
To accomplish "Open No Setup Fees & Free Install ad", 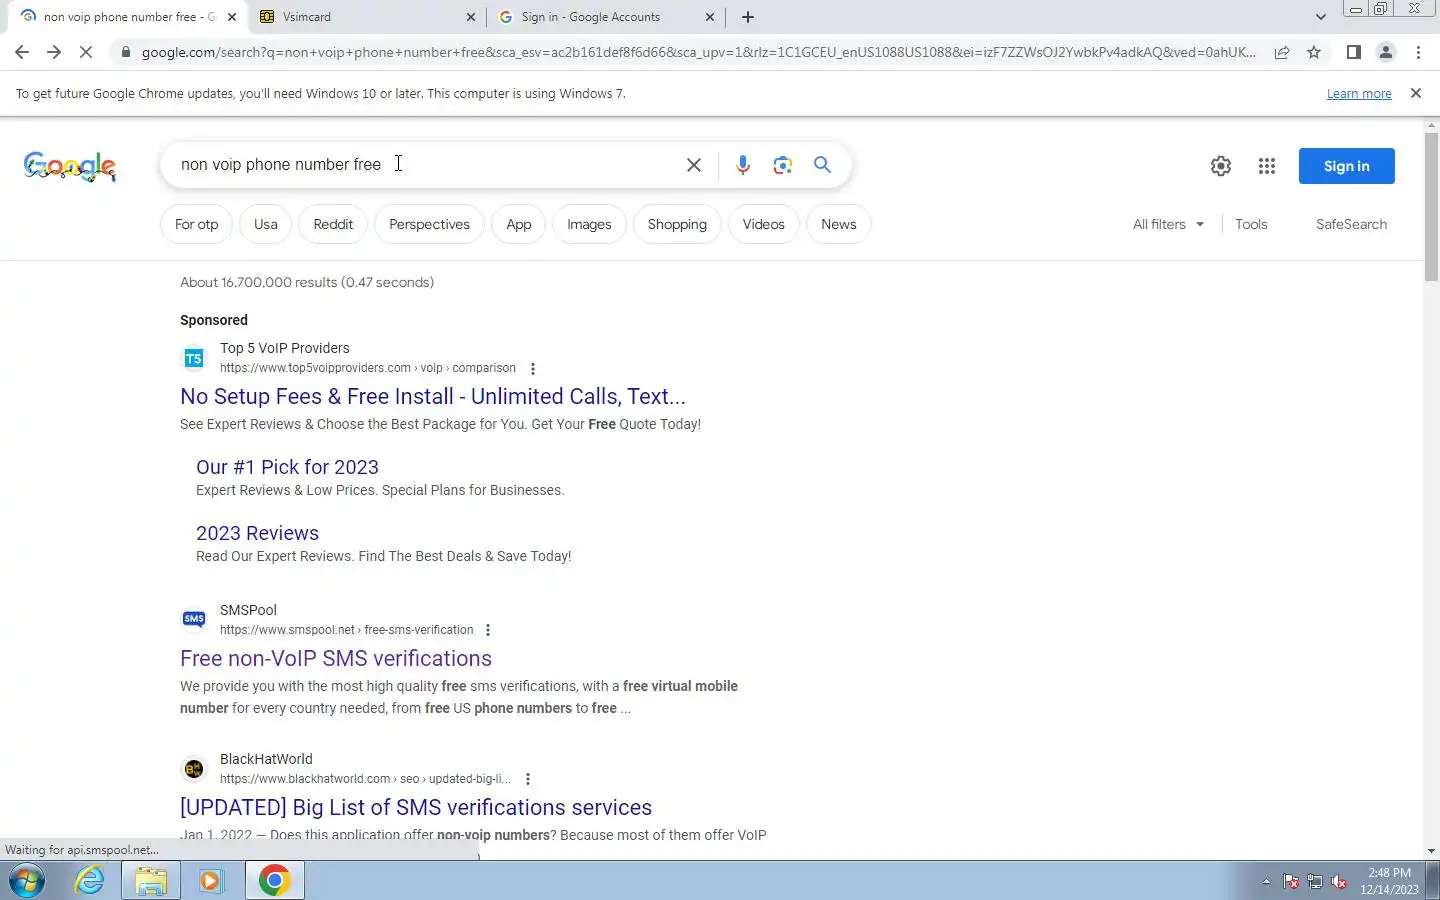I will coord(433,396).
